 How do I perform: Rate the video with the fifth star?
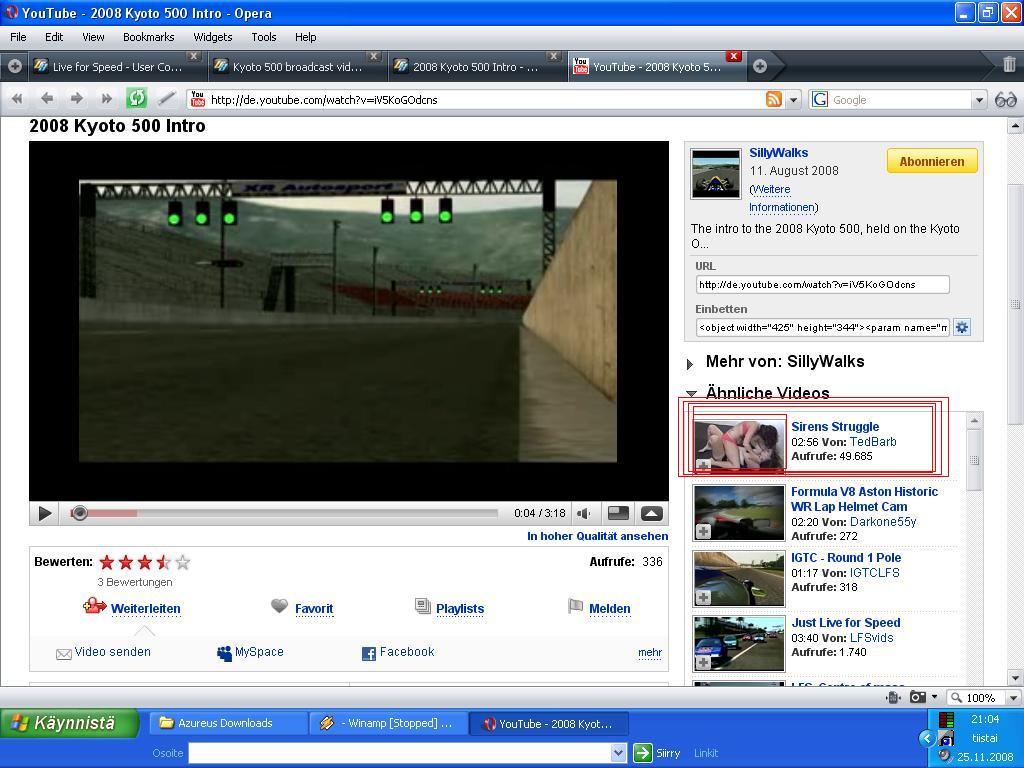point(183,562)
